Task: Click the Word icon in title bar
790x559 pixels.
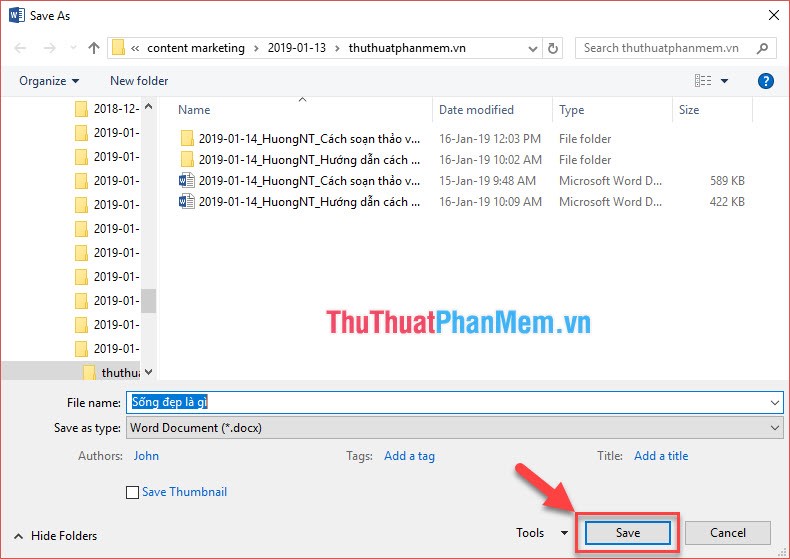Action: pyautogui.click(x=16, y=15)
